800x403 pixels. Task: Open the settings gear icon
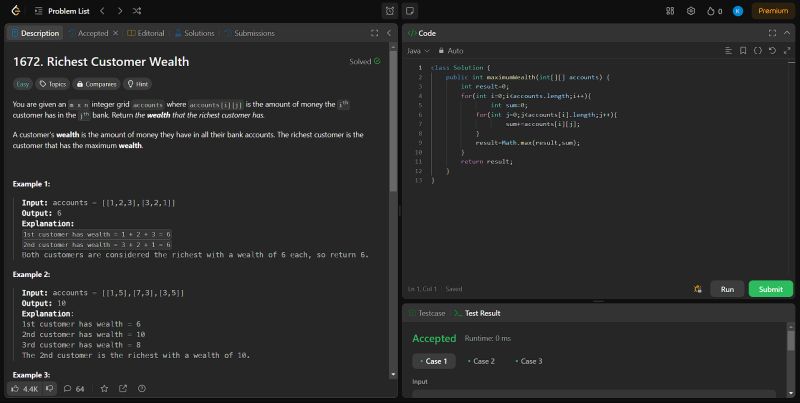(690, 11)
